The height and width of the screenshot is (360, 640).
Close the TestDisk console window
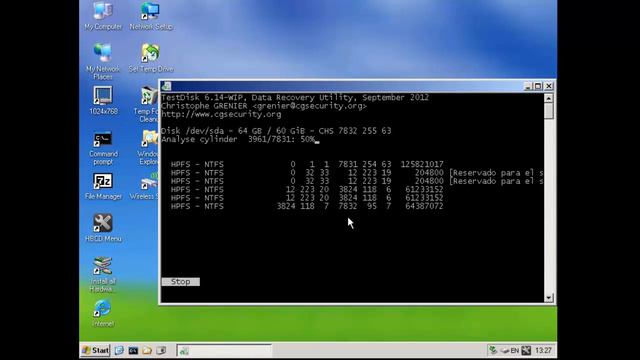[549, 86]
